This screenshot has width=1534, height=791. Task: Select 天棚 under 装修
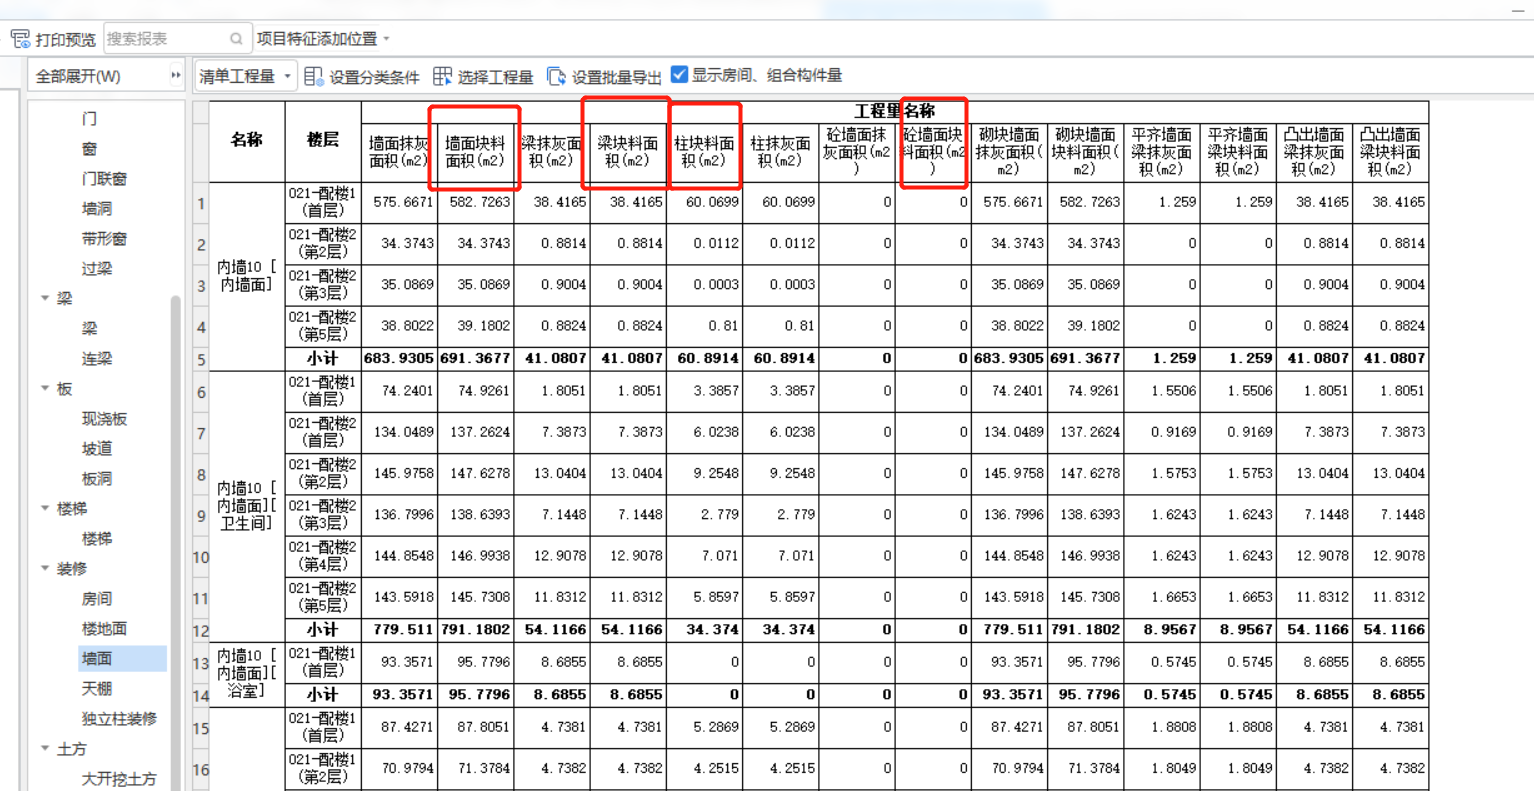(x=97, y=688)
